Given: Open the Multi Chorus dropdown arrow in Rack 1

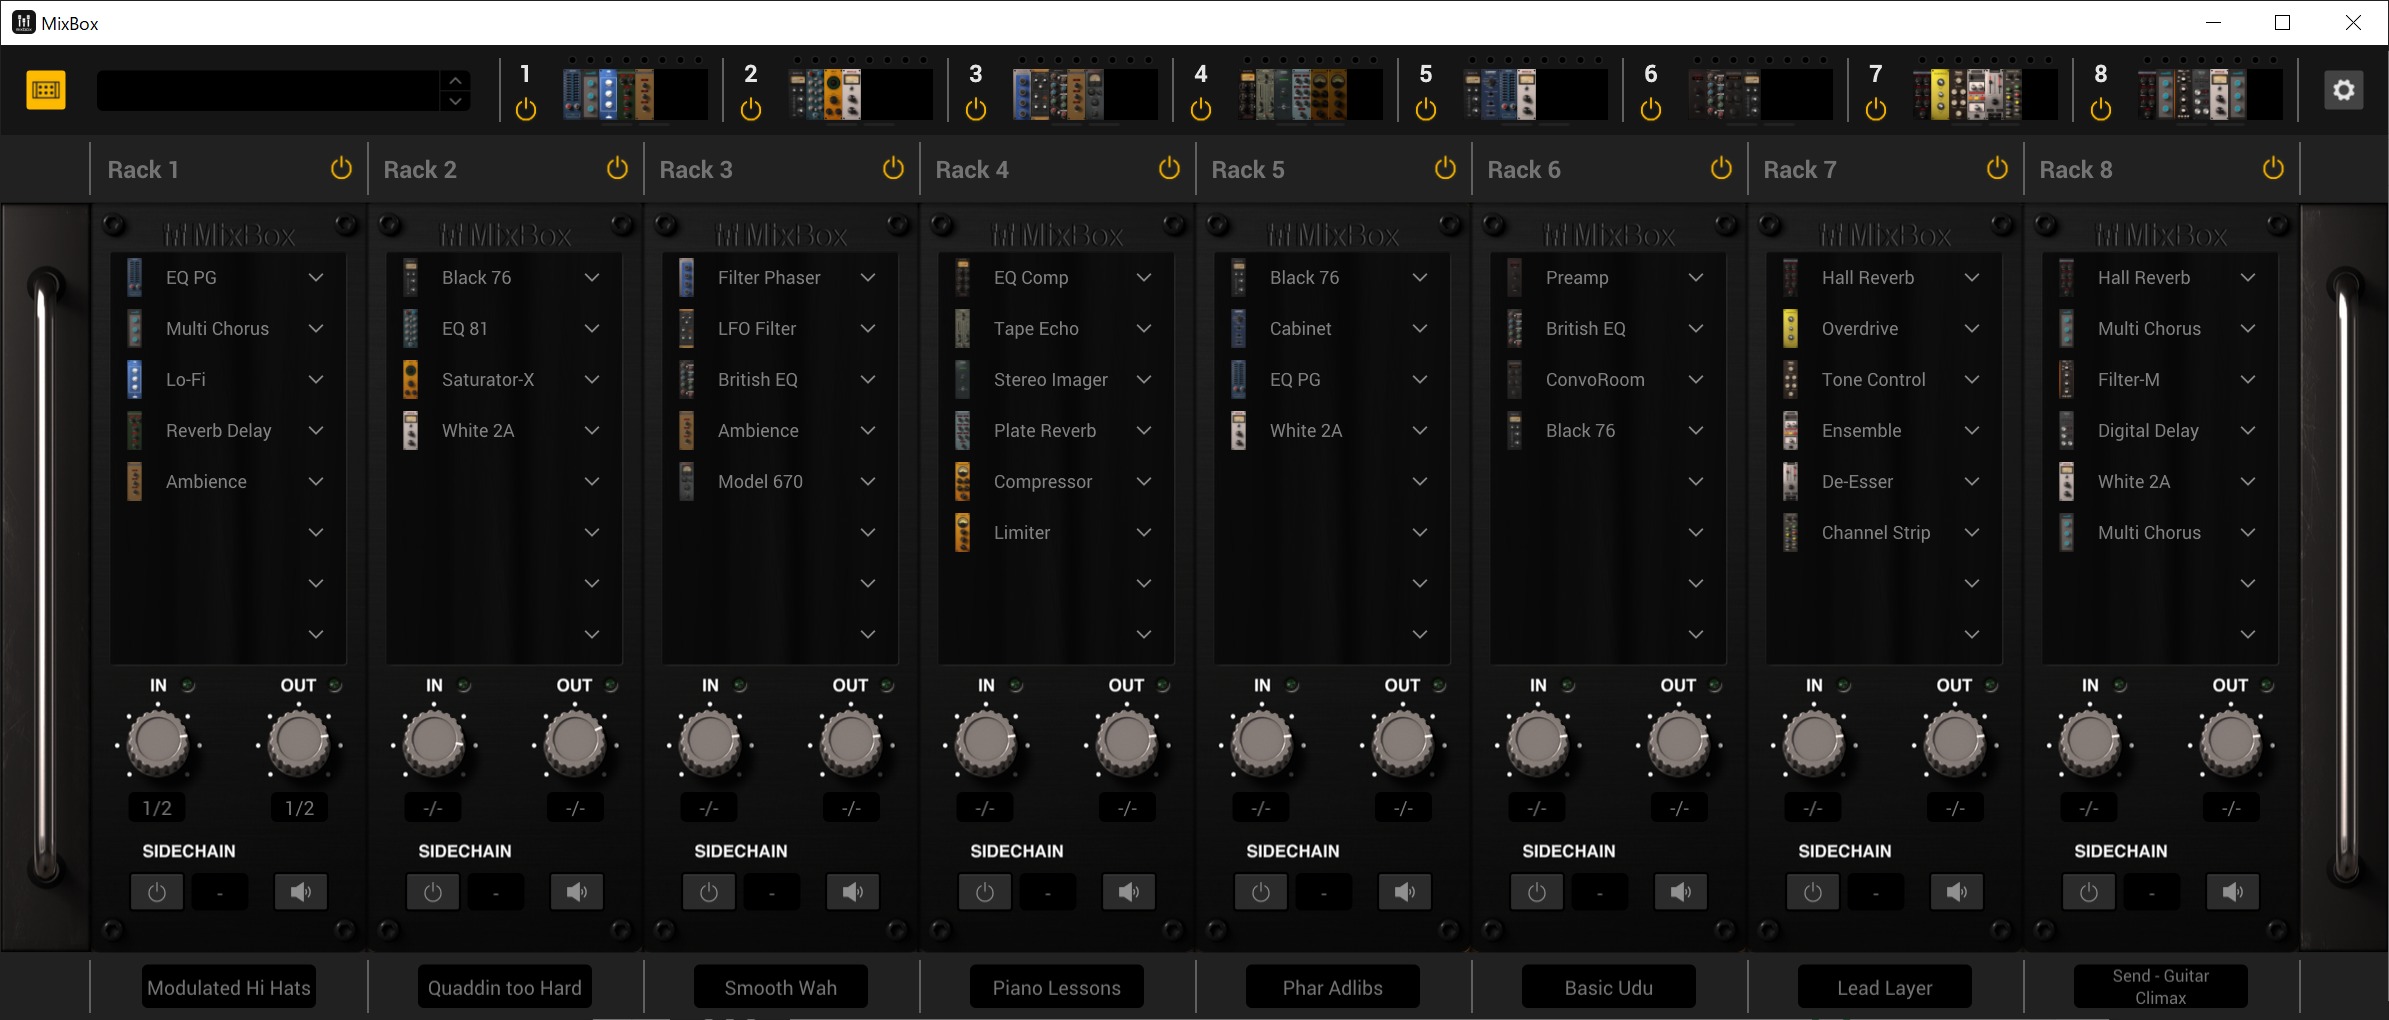Looking at the screenshot, I should [x=316, y=328].
